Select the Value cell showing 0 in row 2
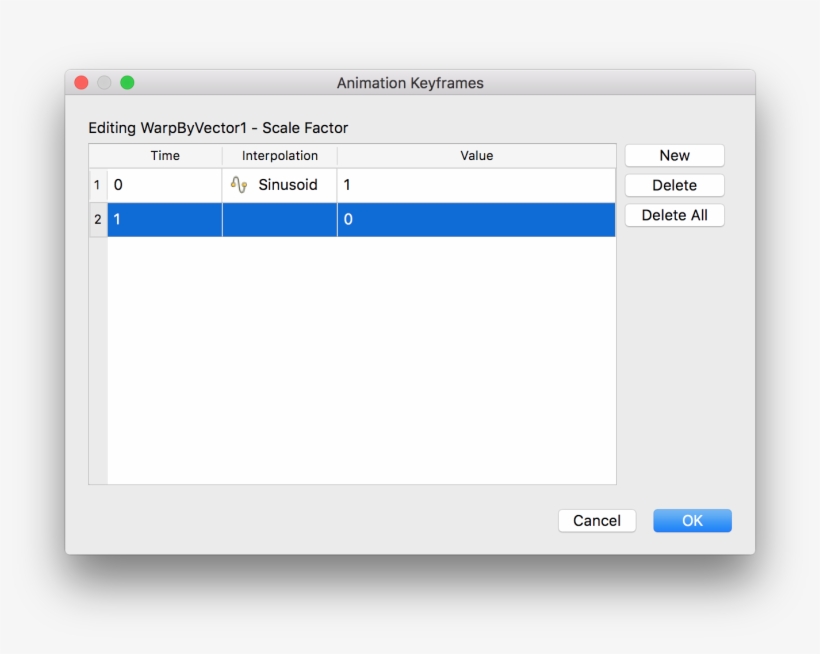 click(x=476, y=219)
